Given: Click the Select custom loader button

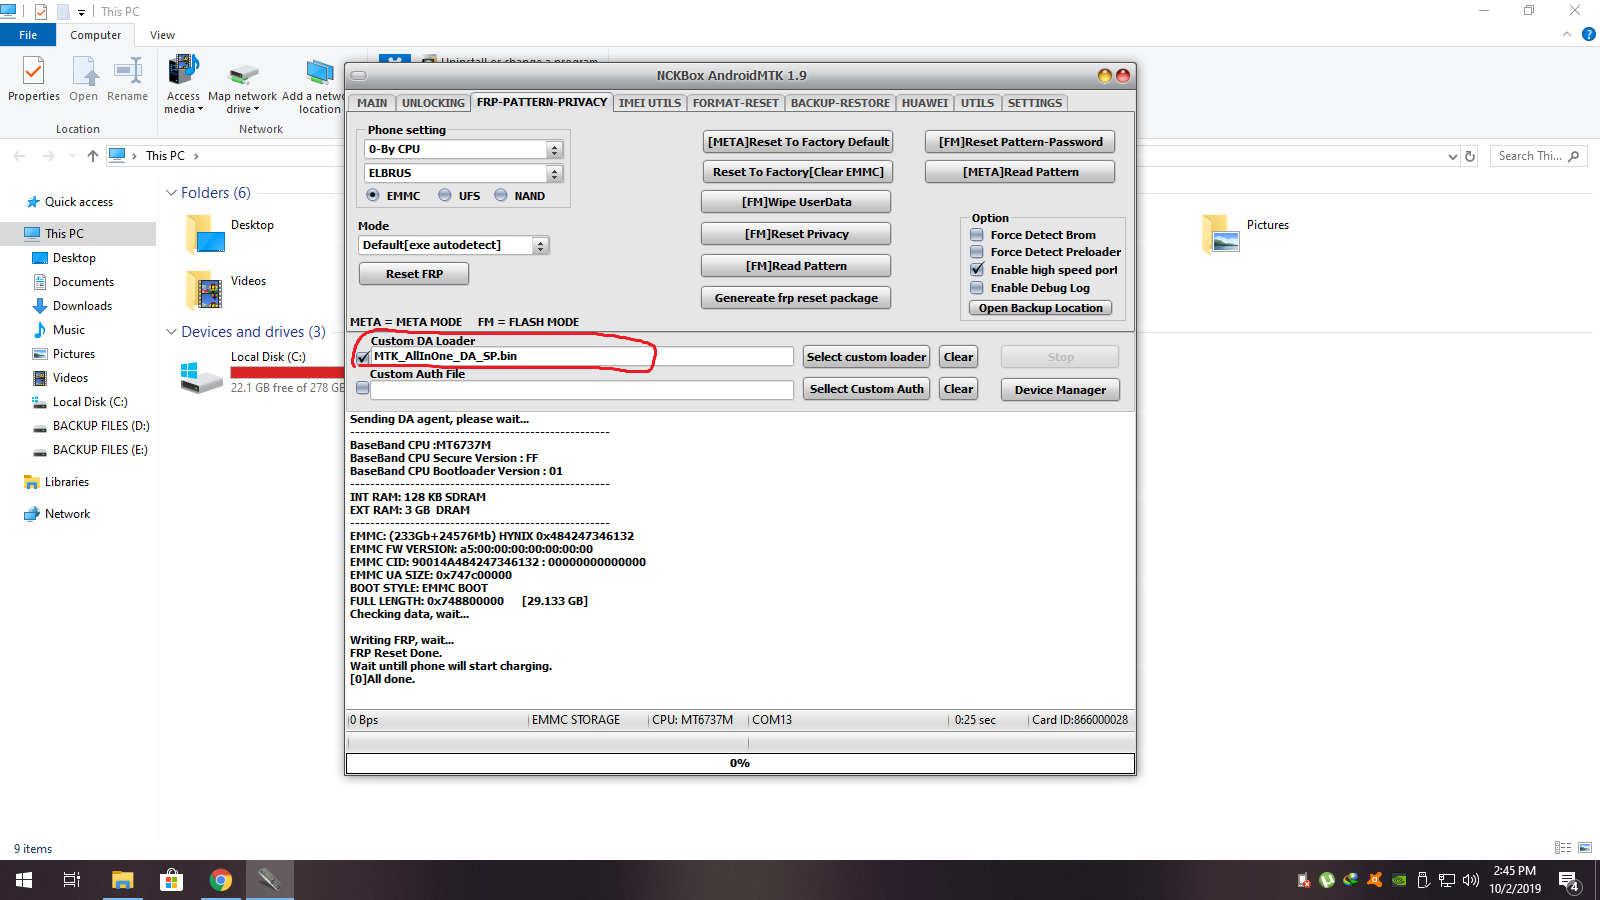Looking at the screenshot, I should point(867,357).
